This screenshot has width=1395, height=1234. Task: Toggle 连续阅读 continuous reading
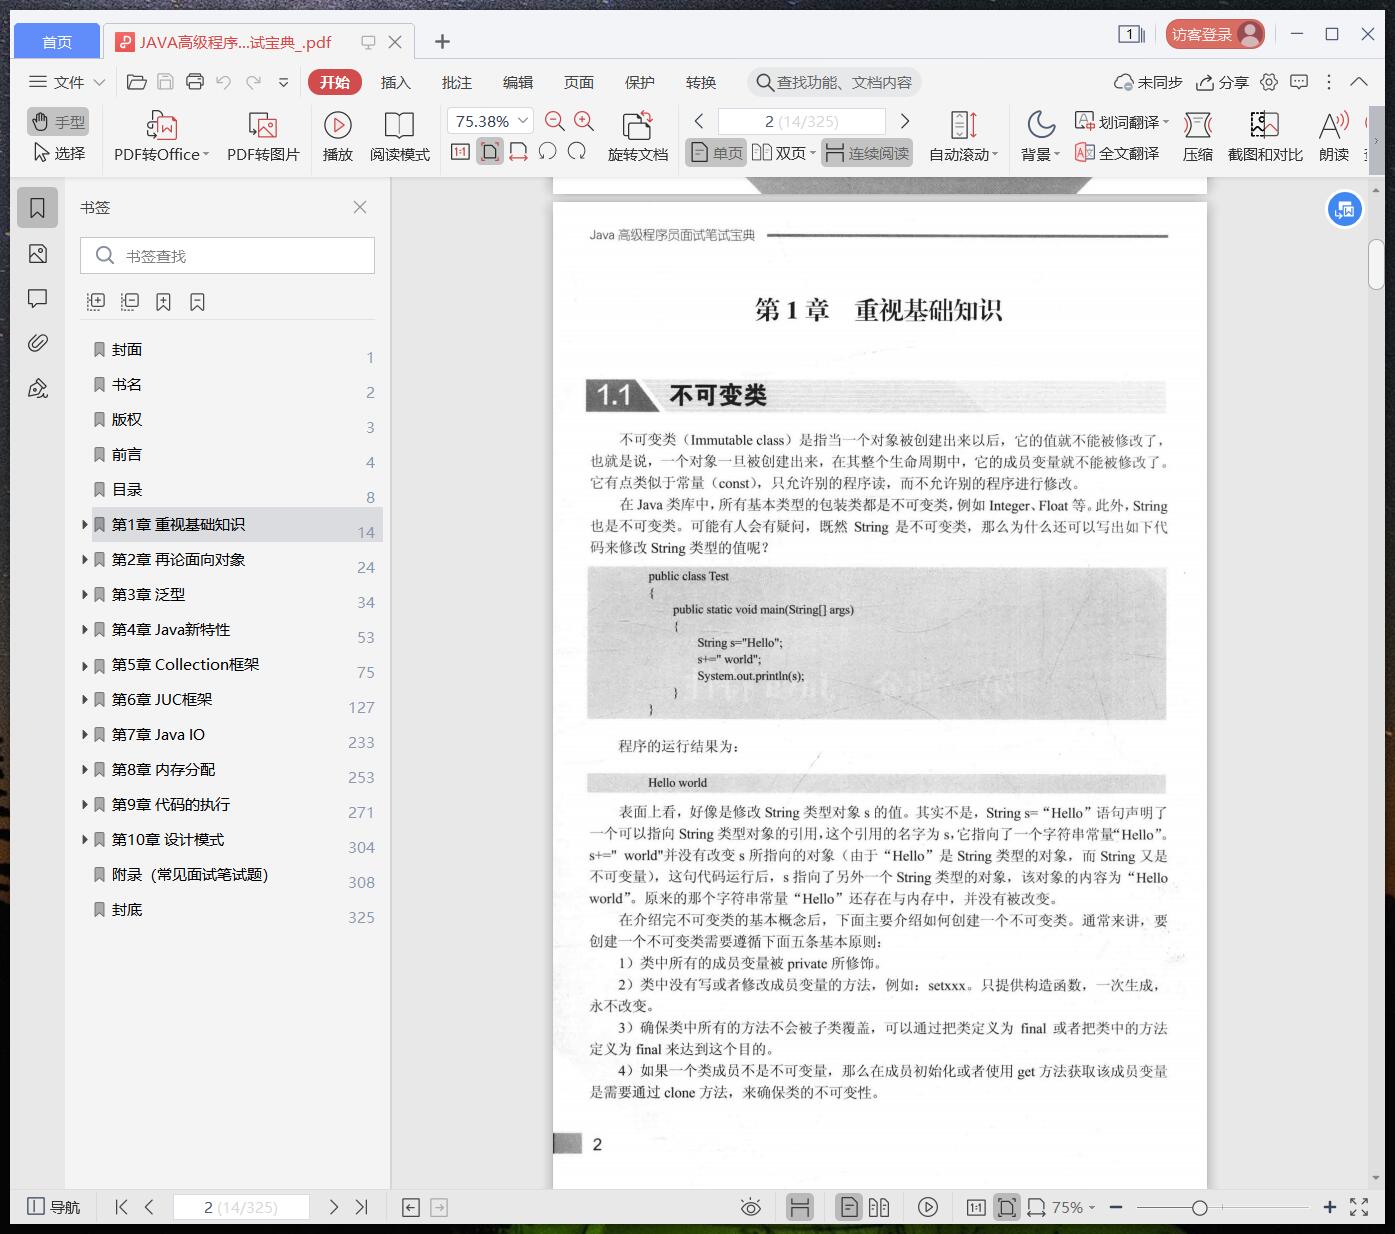867,153
